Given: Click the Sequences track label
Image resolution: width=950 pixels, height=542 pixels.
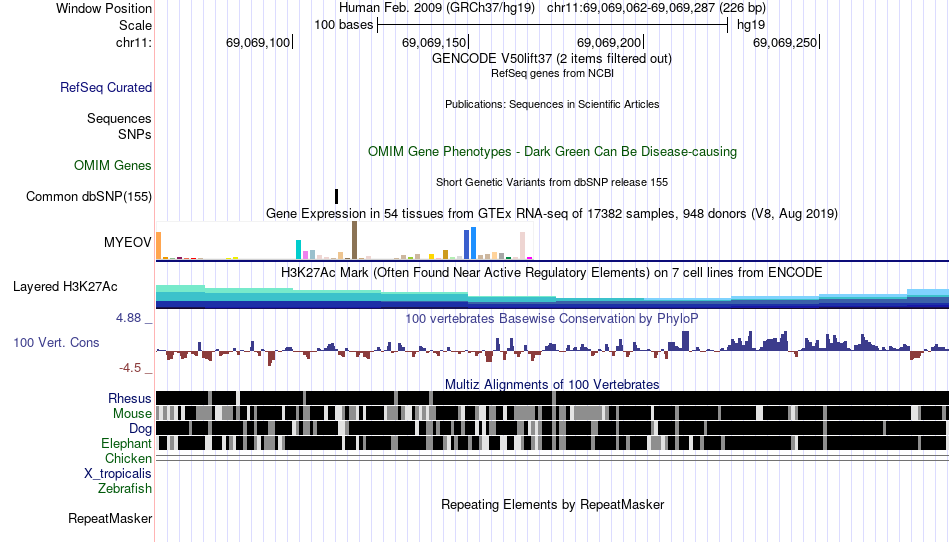Looking at the screenshot, I should click(119, 119).
